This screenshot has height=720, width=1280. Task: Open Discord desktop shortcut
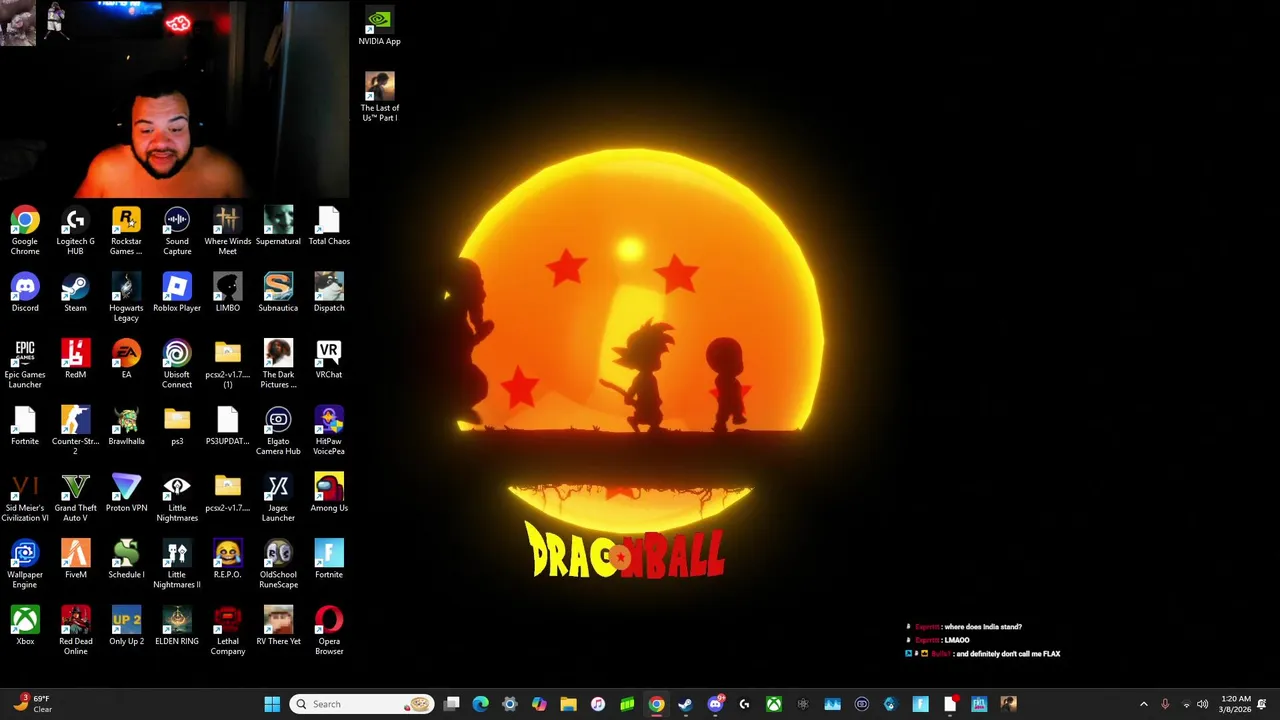point(25,293)
